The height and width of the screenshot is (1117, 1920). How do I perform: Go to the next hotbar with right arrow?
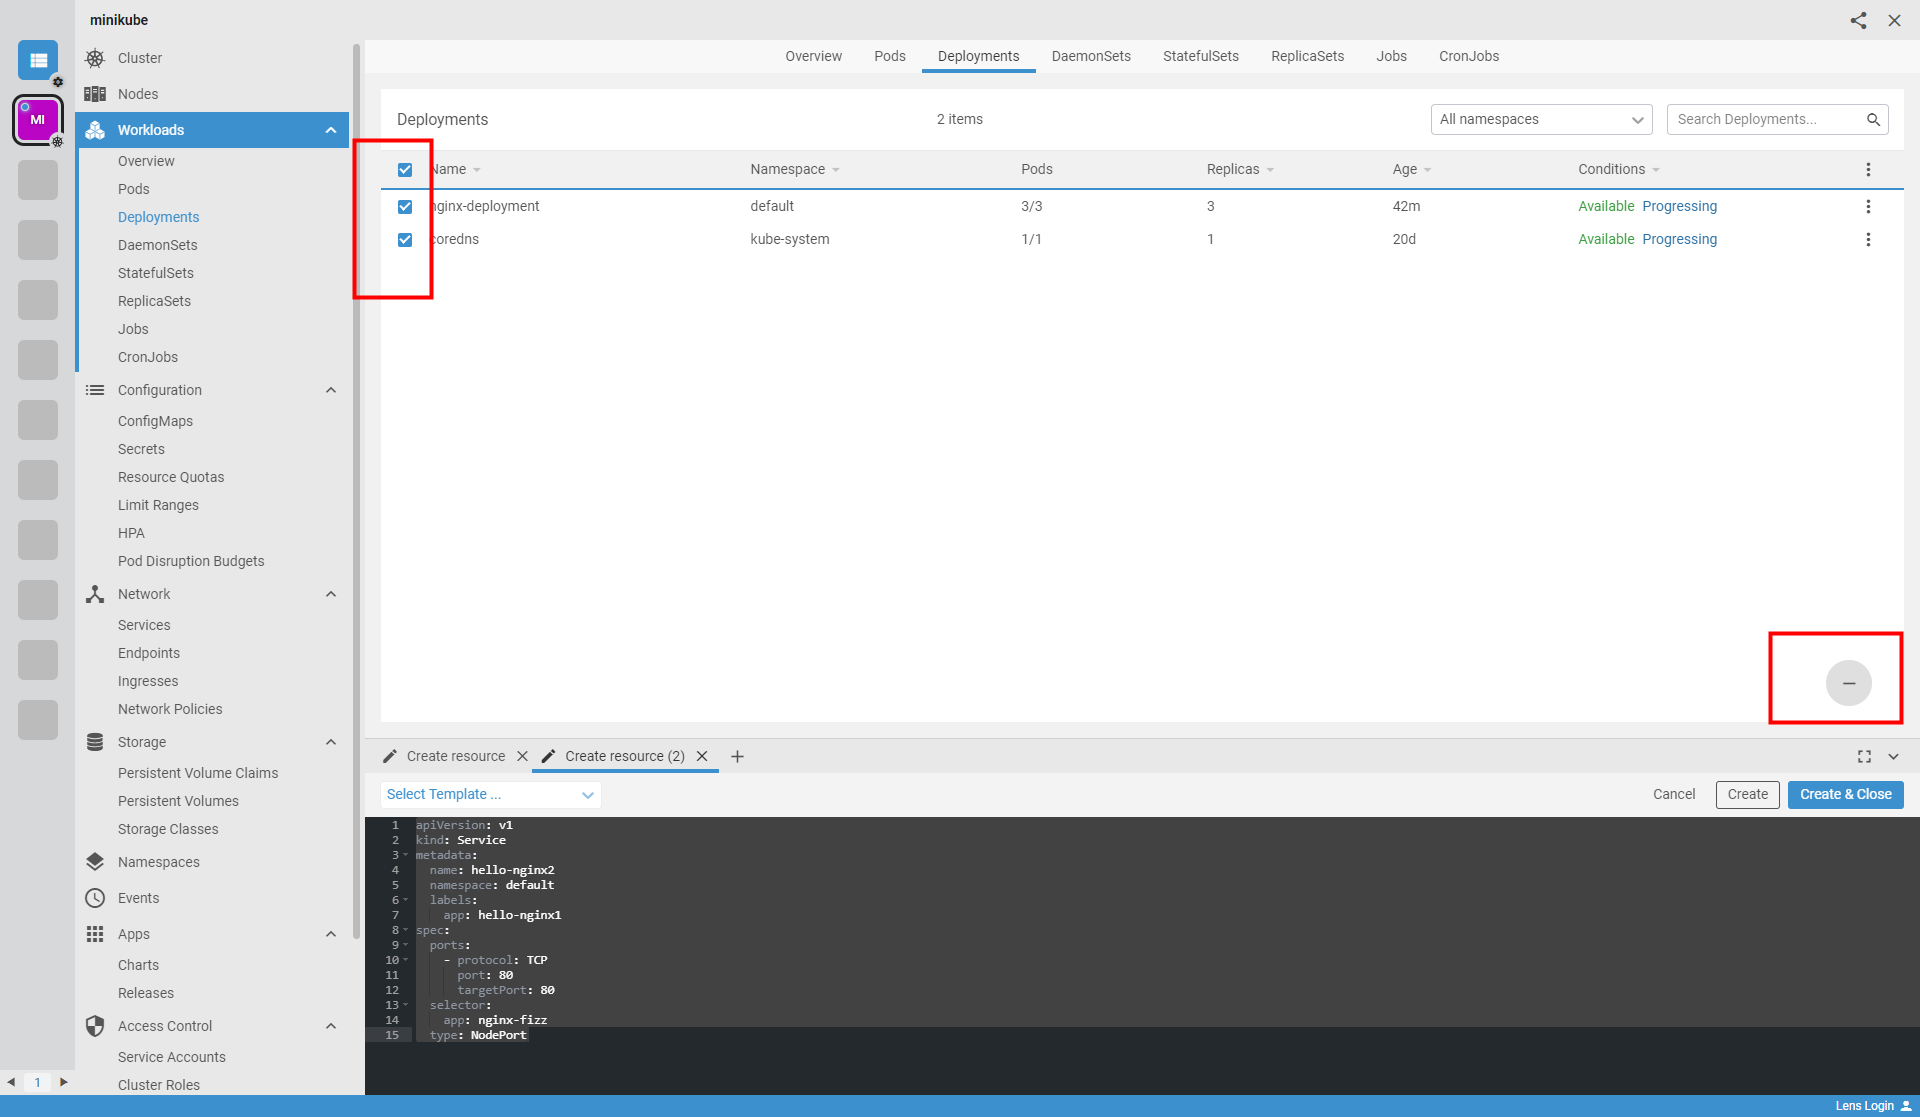pyautogui.click(x=64, y=1082)
